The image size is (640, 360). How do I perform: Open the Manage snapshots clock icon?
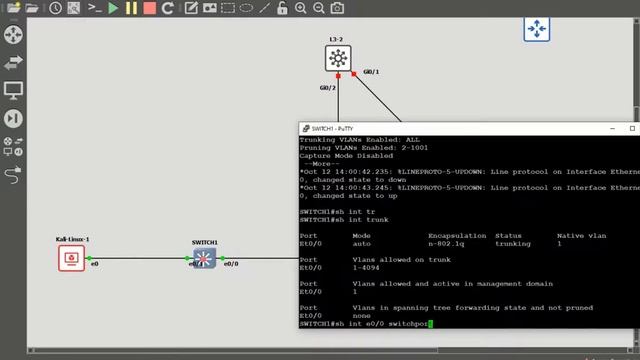coord(56,8)
